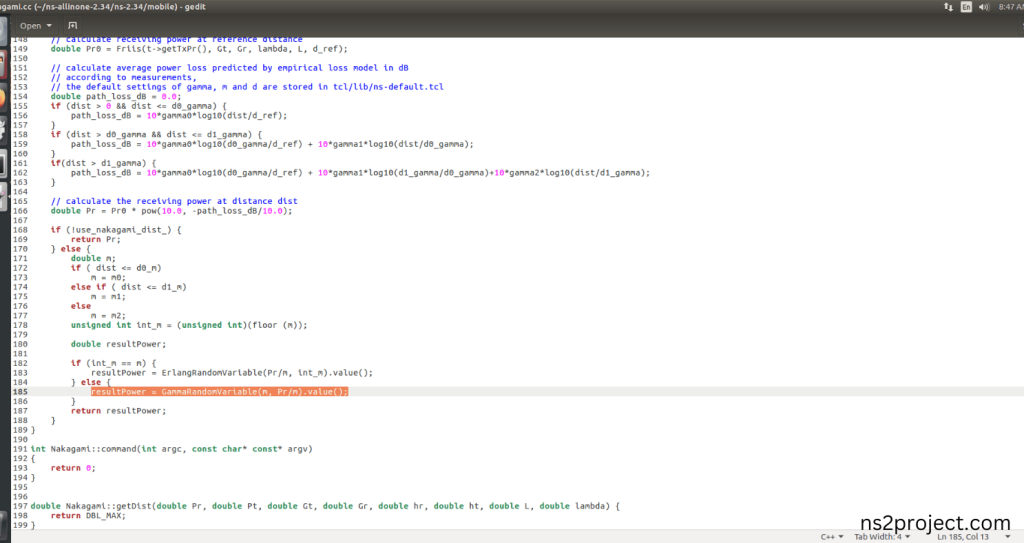Click 'int Nakagami::command' function signature
This screenshot has width=1024, height=543.
(171, 449)
